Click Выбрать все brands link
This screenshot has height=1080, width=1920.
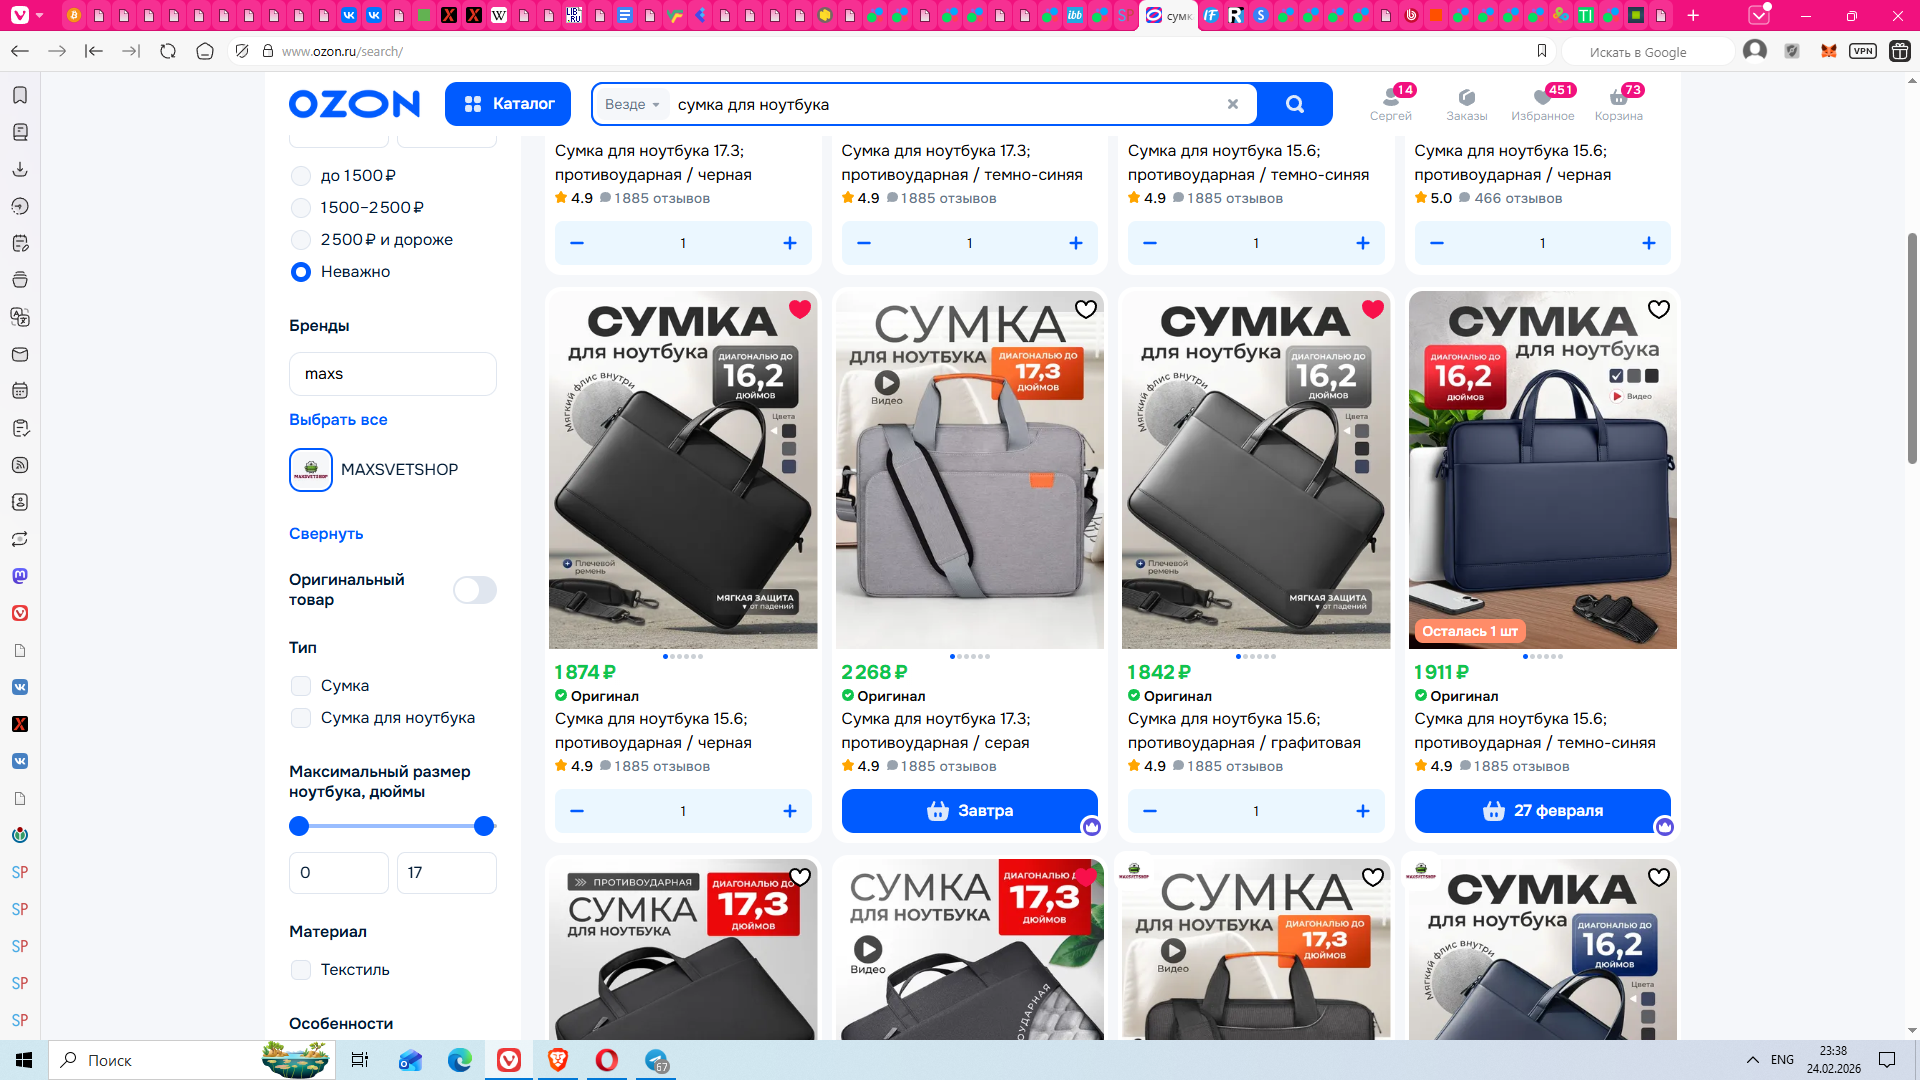click(x=338, y=420)
